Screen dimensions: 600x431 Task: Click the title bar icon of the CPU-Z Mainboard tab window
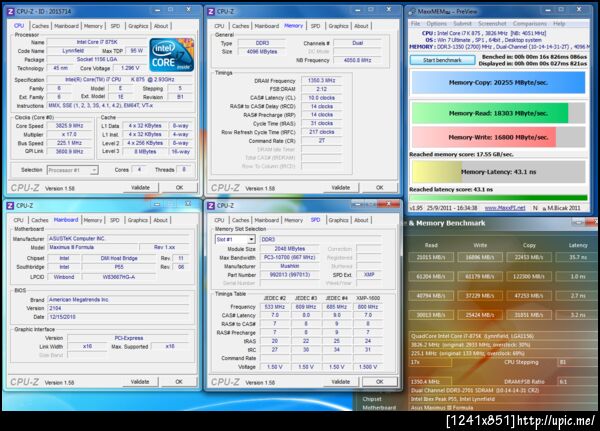(x=11, y=206)
